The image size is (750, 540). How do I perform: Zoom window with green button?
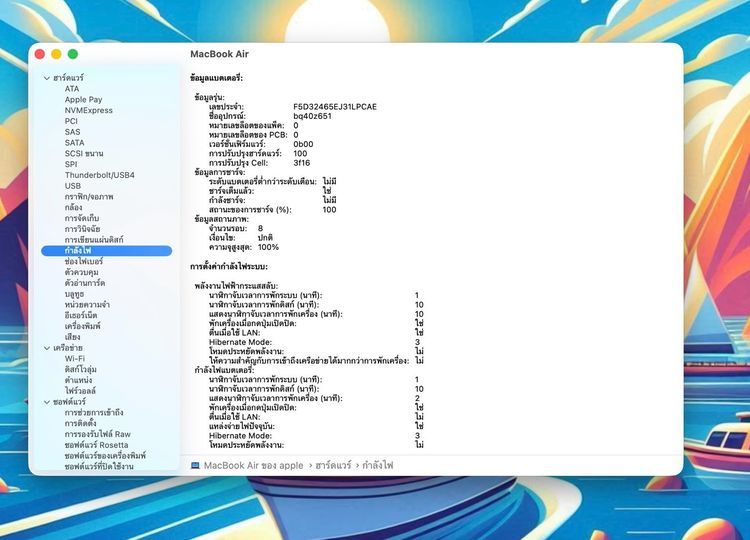pyautogui.click(x=73, y=54)
